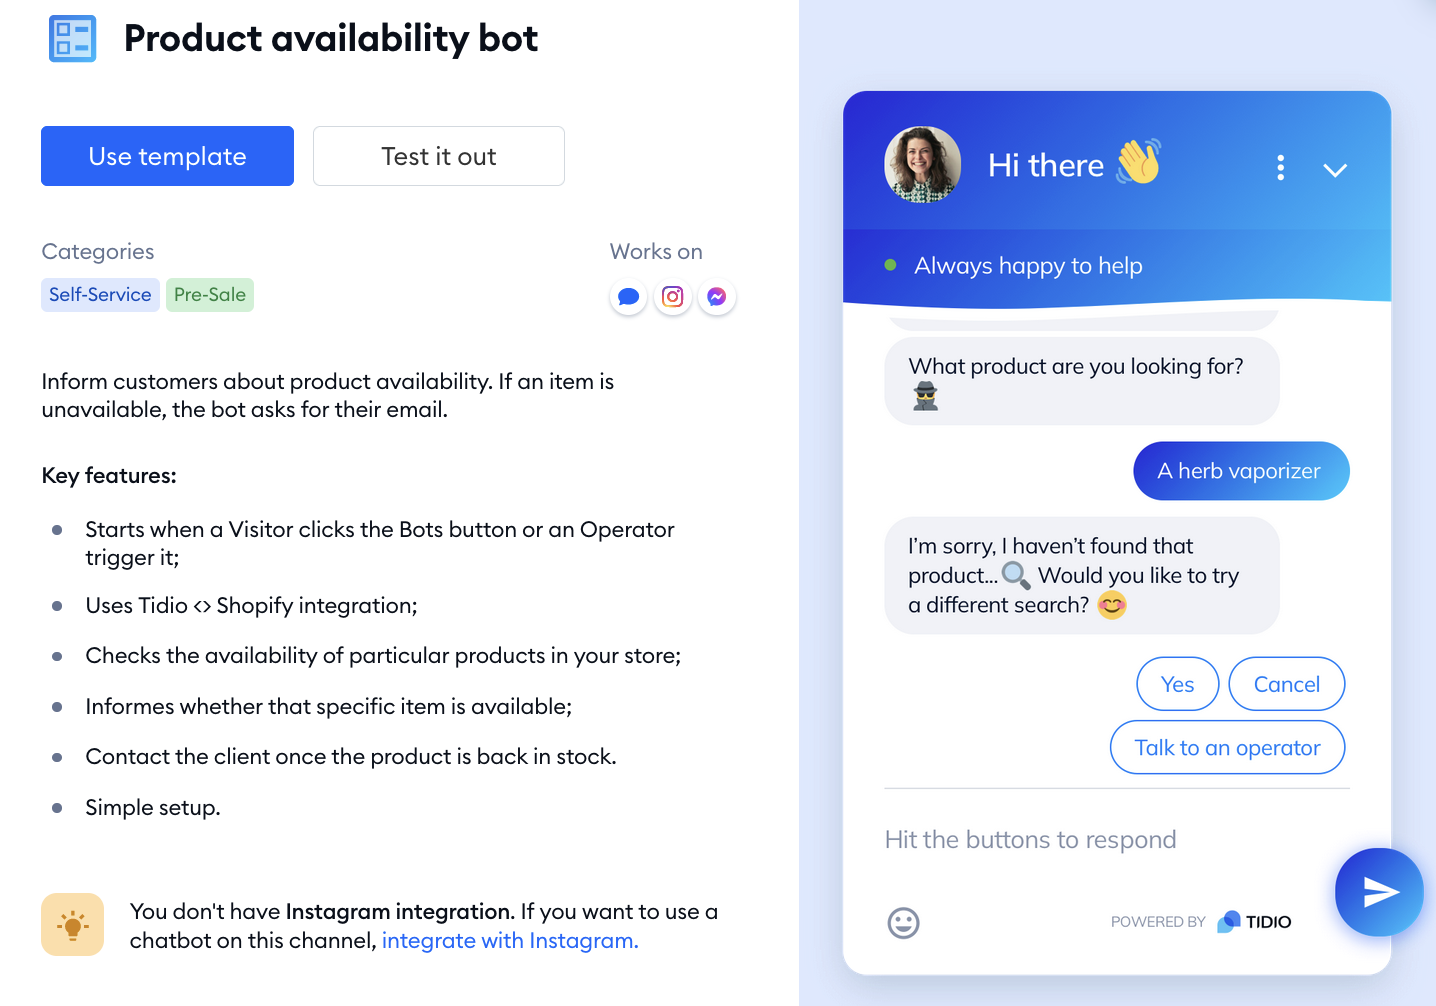Screen dimensions: 1436x1006
Task: Click the lightbulb tip icon
Action: point(73,925)
